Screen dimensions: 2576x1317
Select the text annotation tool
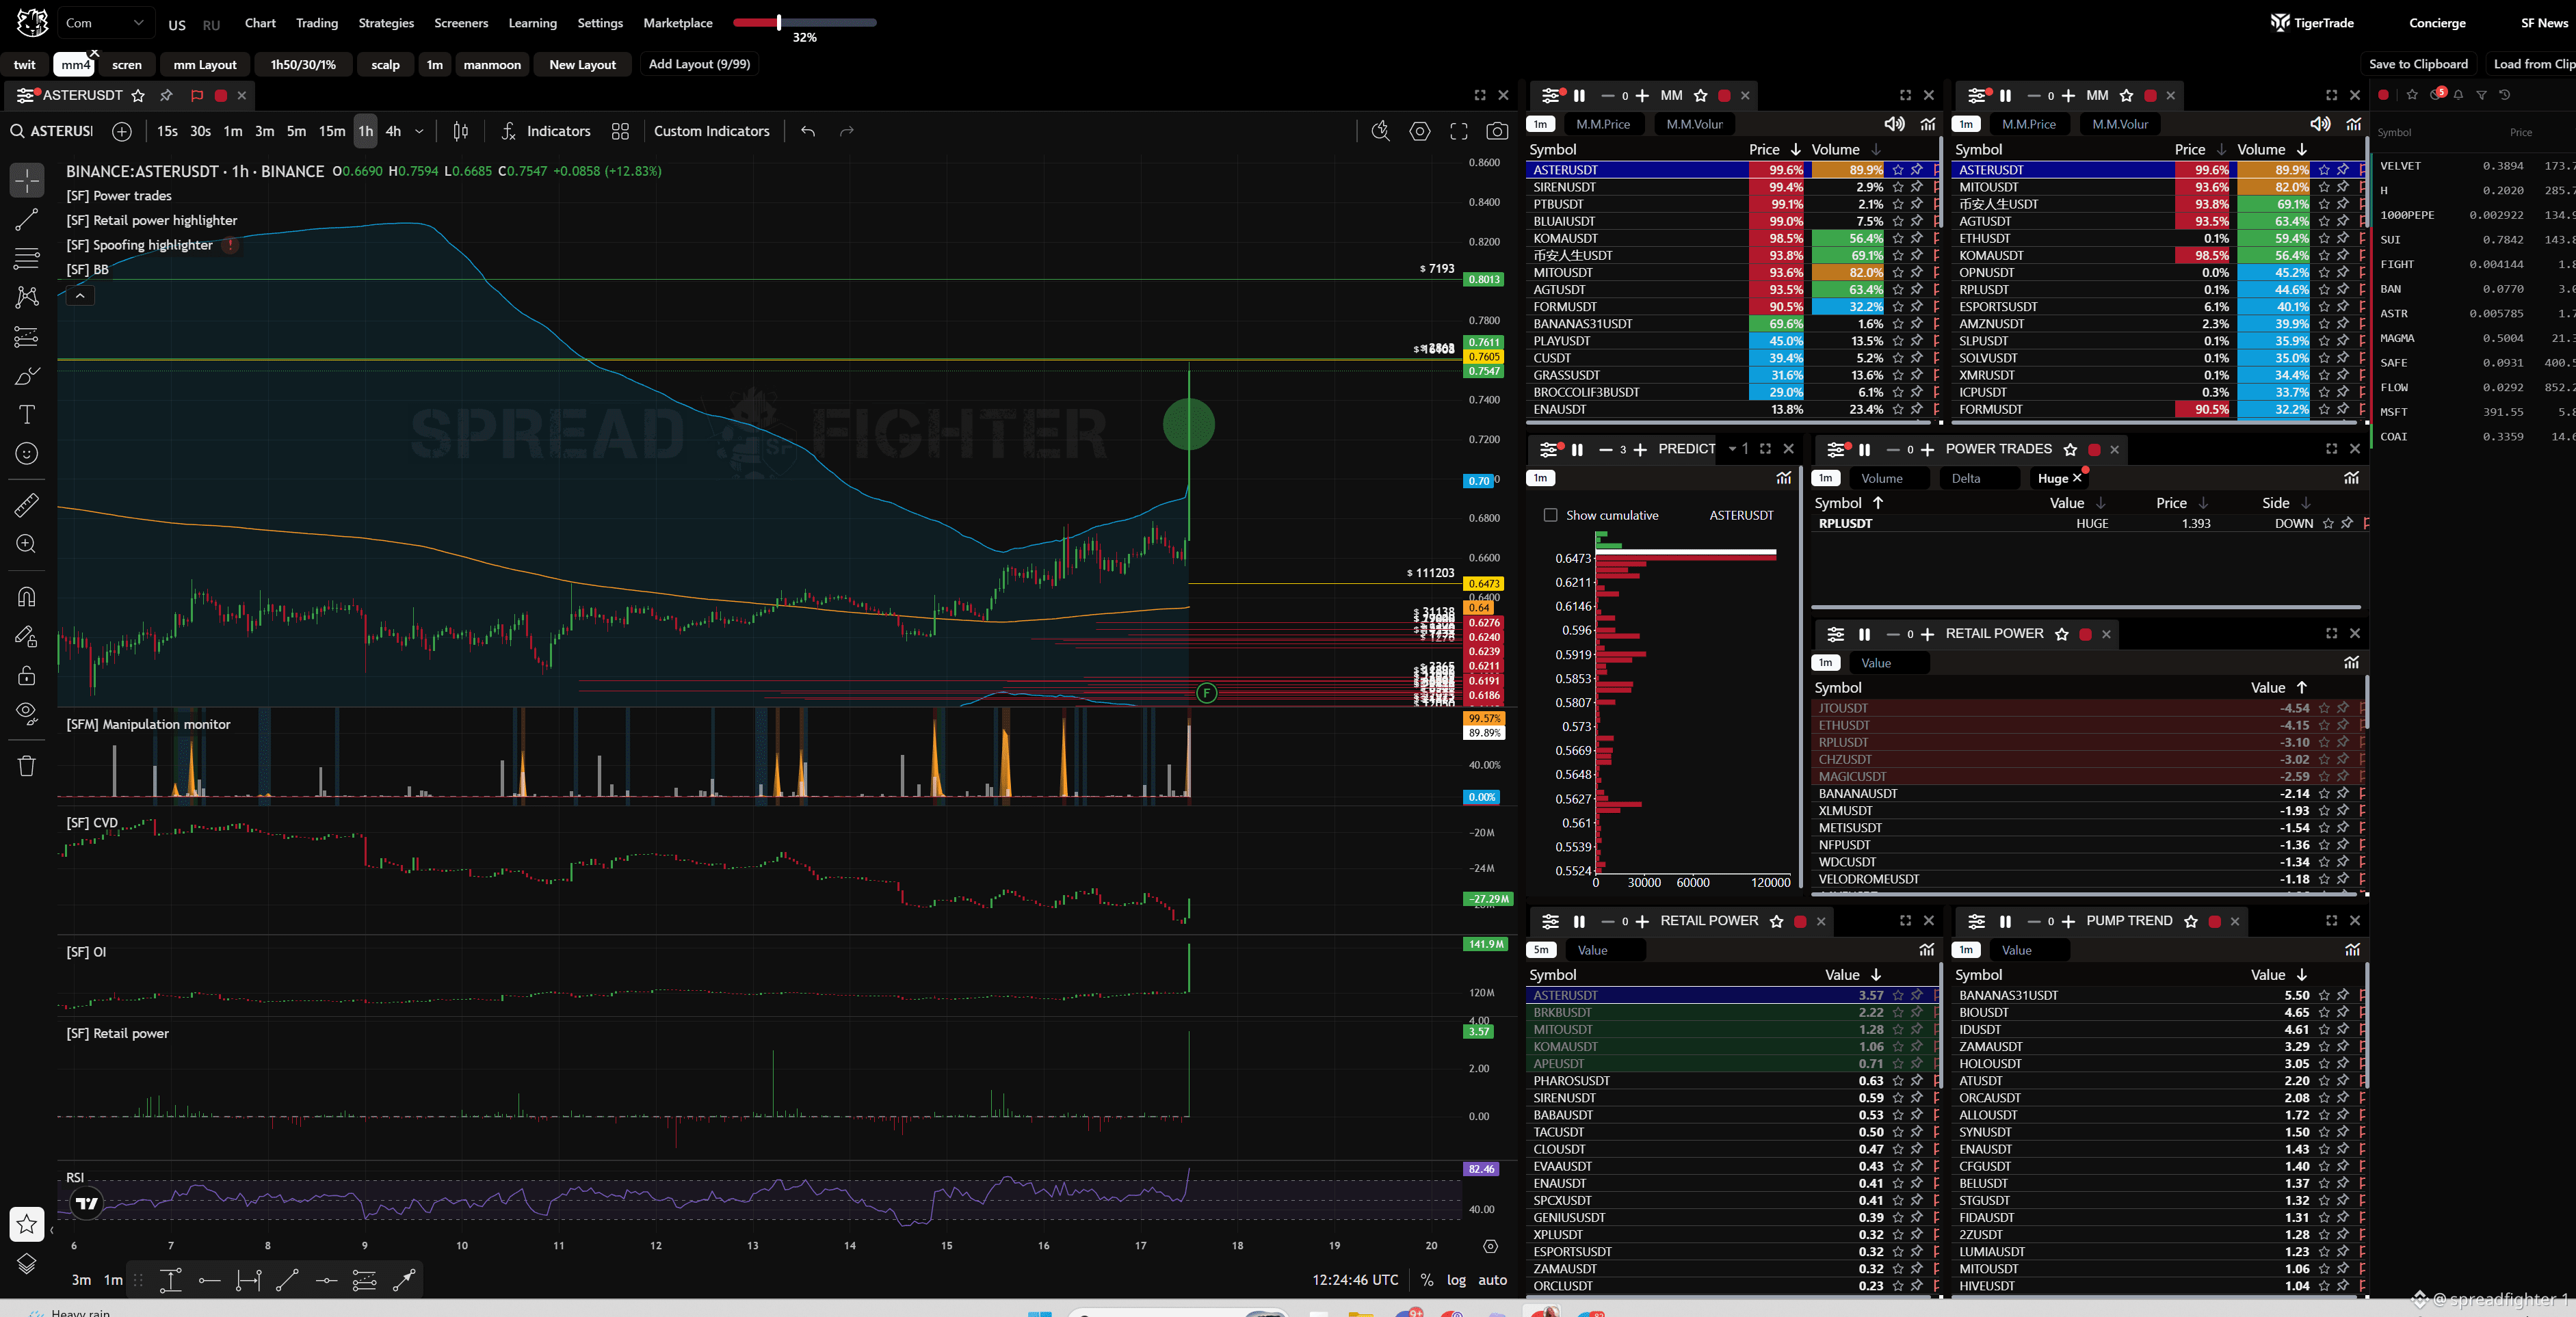tap(27, 414)
